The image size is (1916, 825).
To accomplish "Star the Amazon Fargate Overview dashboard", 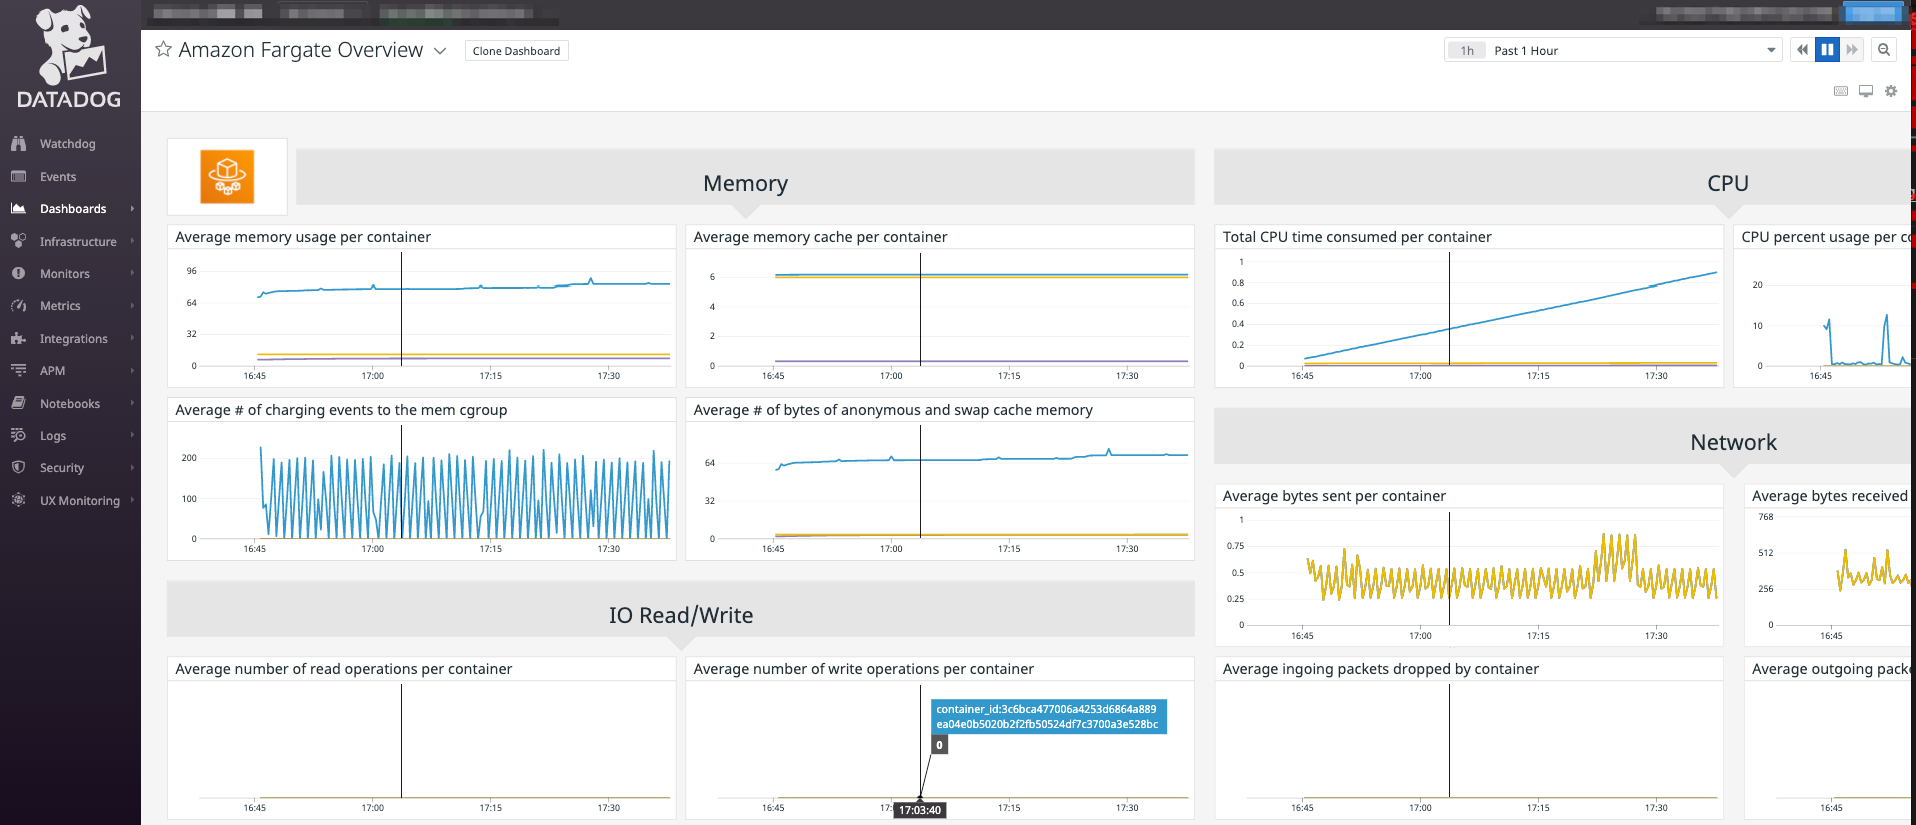I will pos(164,49).
